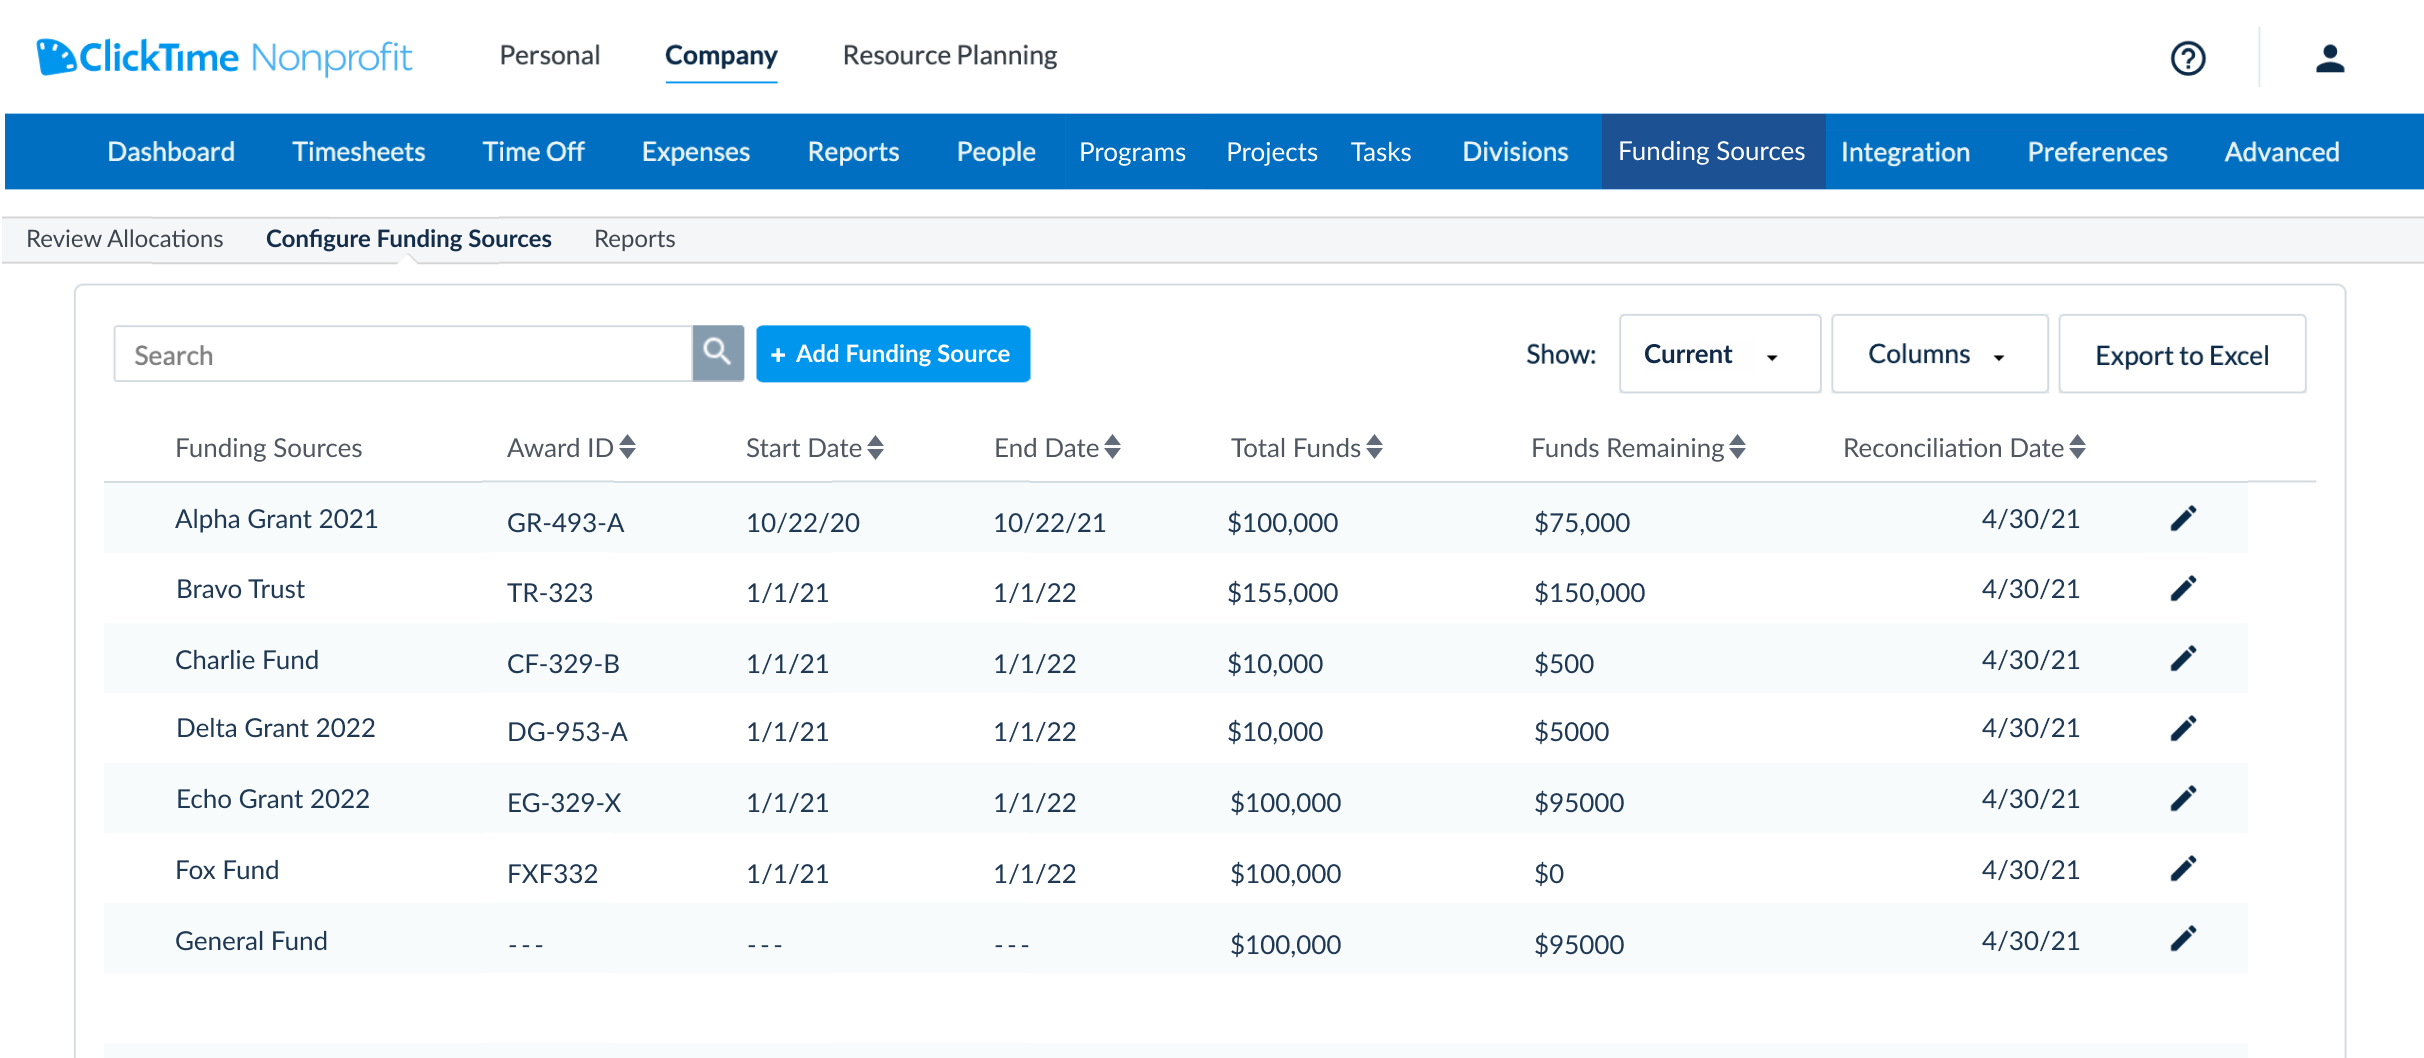Edit the Charlie Fund entry

tap(2183, 658)
